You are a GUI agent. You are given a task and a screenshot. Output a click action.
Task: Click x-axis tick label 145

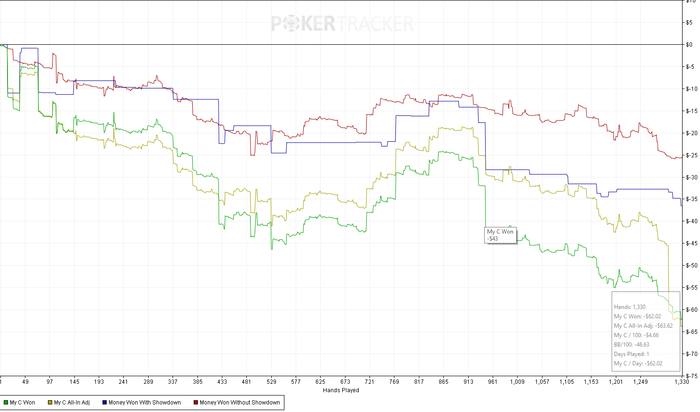pyautogui.click(x=74, y=382)
